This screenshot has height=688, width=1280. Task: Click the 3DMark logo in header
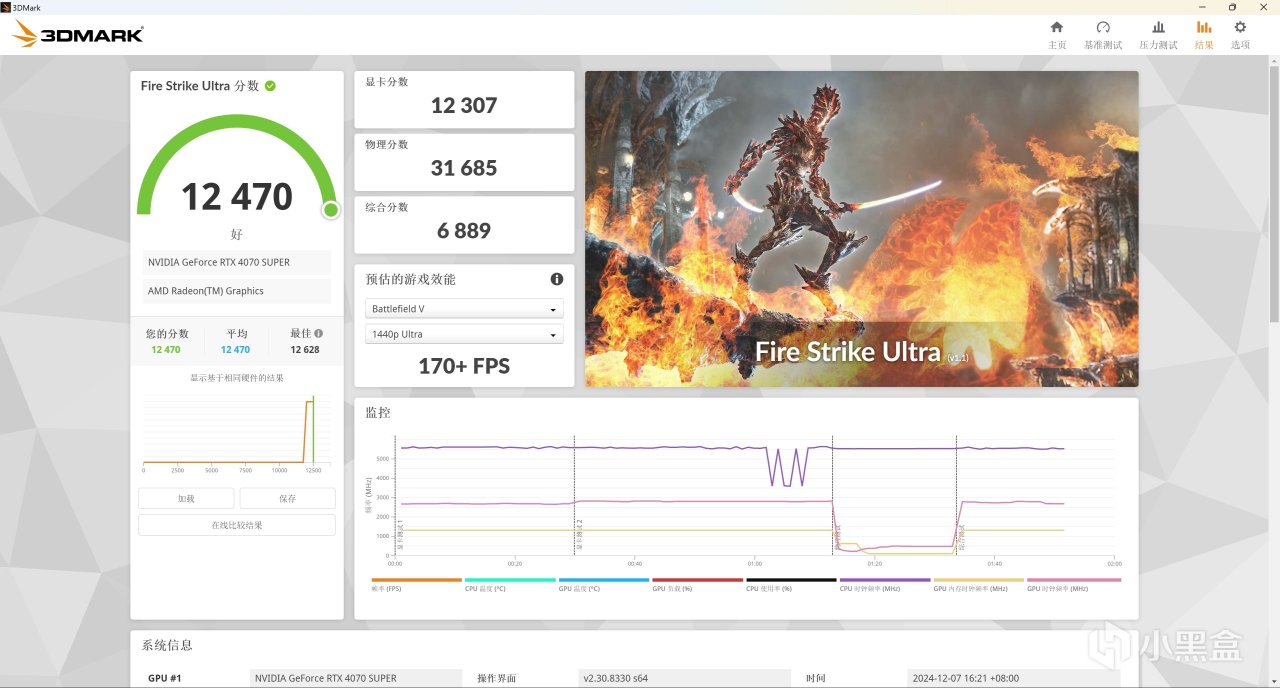(x=78, y=35)
